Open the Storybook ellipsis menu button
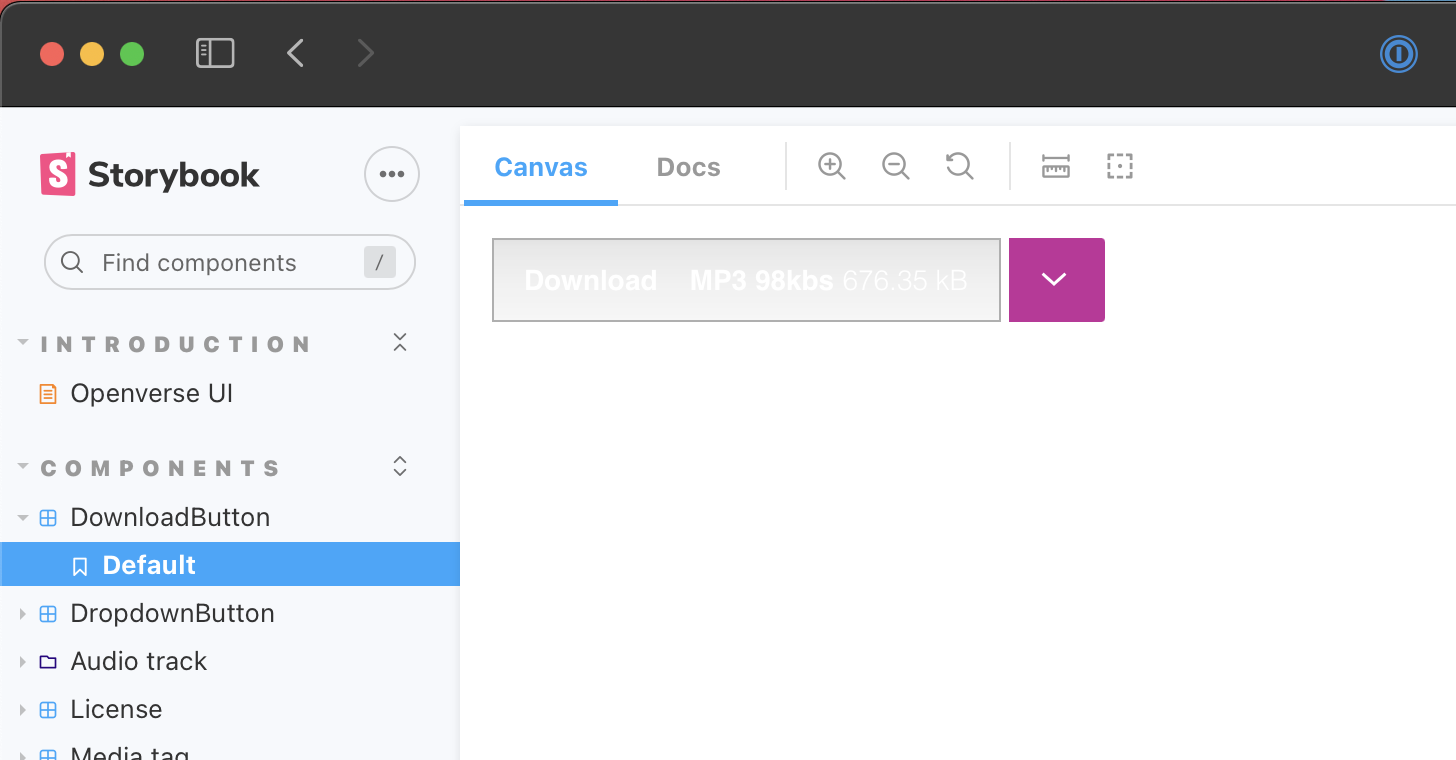 pyautogui.click(x=392, y=174)
